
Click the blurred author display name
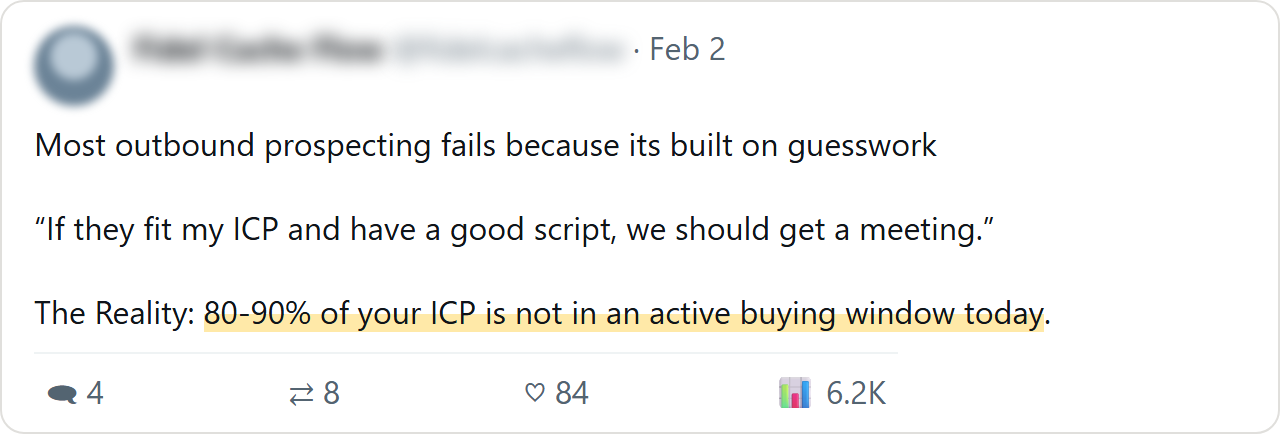click(x=257, y=49)
